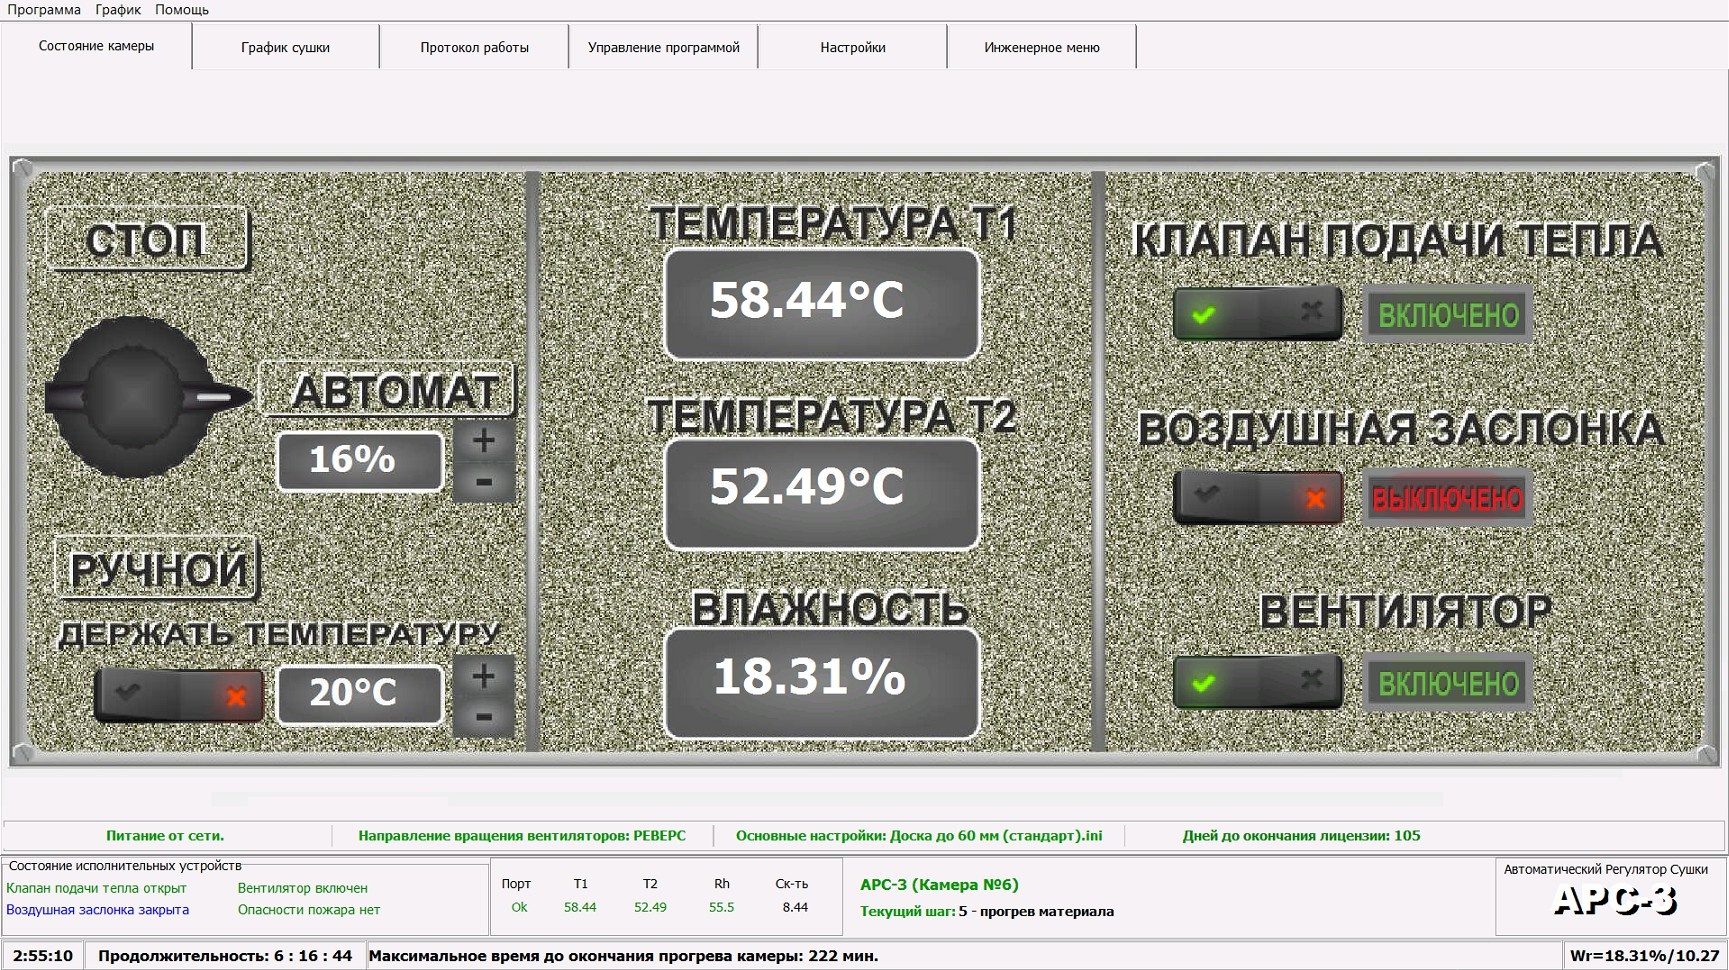Viewport: 1729px width, 970px height.
Task: Switch to Протокол работы tab
Action: pyautogui.click(x=474, y=47)
